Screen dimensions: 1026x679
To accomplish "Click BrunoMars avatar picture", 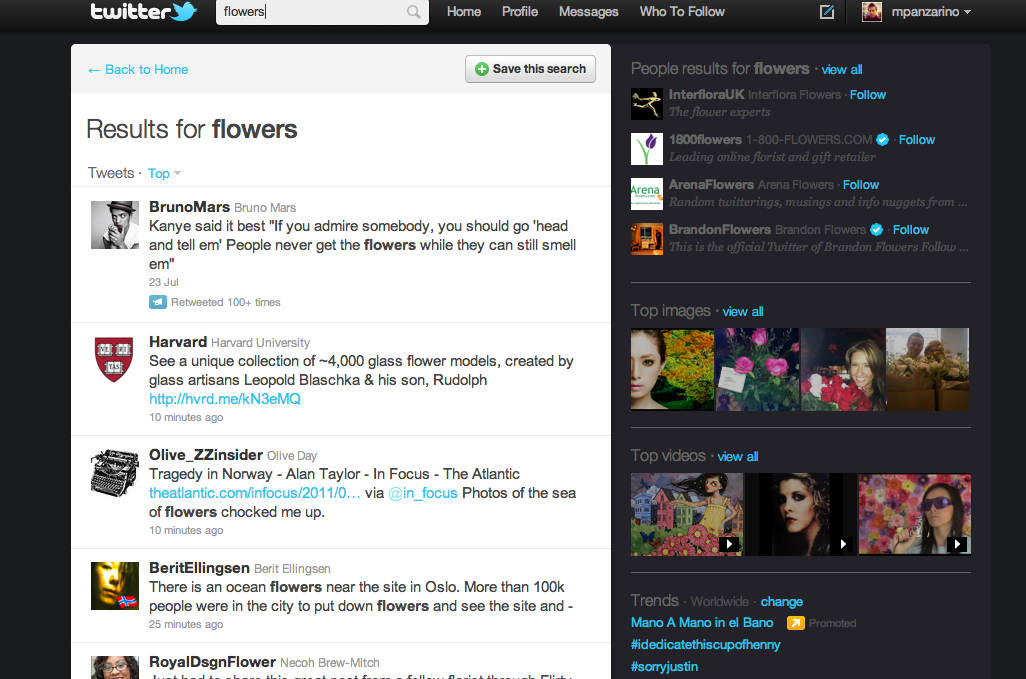I will point(115,225).
